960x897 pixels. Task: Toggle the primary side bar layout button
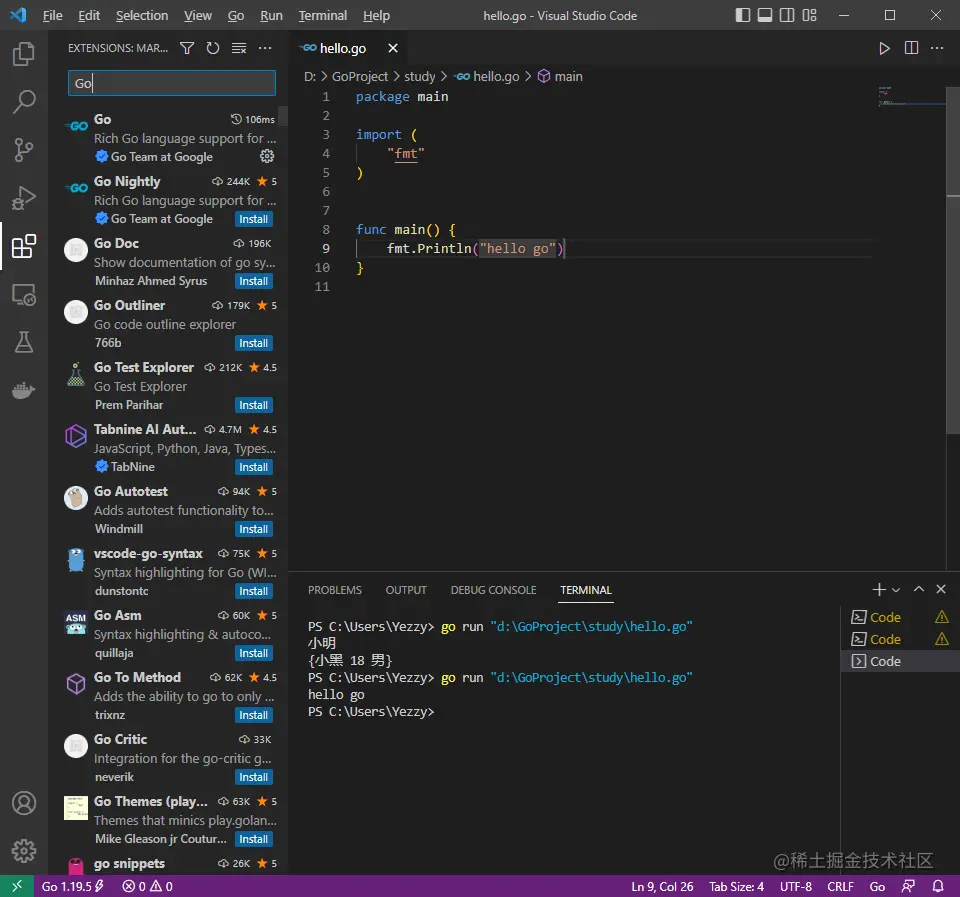click(742, 15)
